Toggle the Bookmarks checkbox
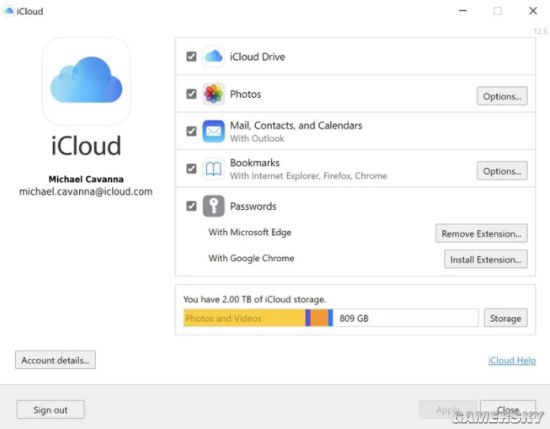The image size is (550, 429). [x=191, y=169]
